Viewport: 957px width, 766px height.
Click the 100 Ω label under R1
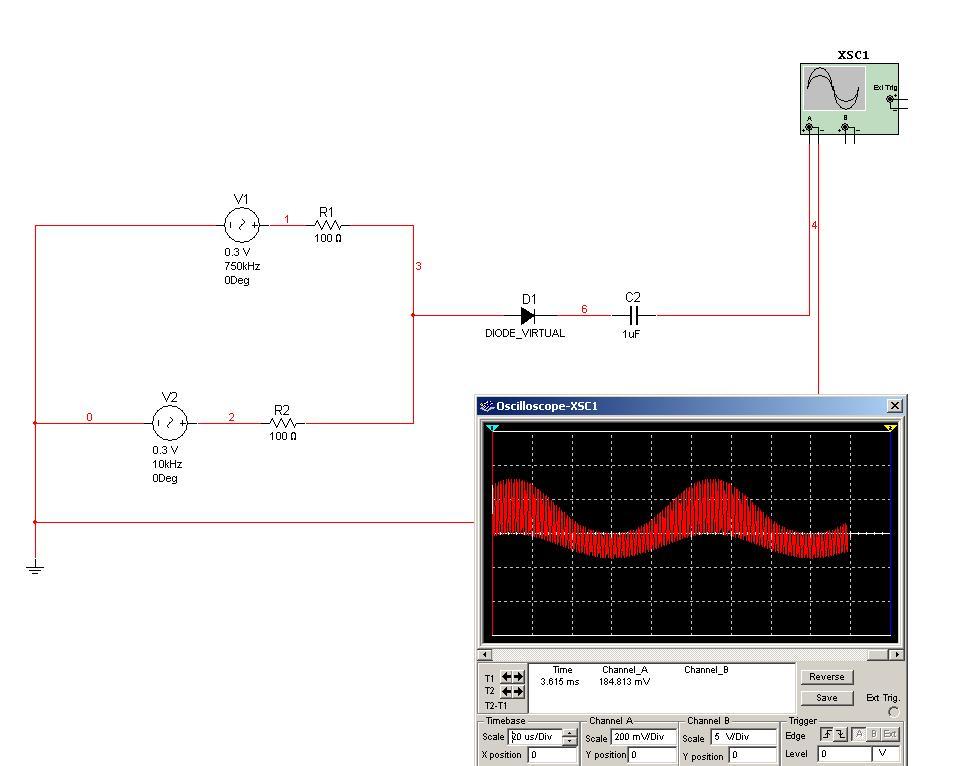click(328, 238)
